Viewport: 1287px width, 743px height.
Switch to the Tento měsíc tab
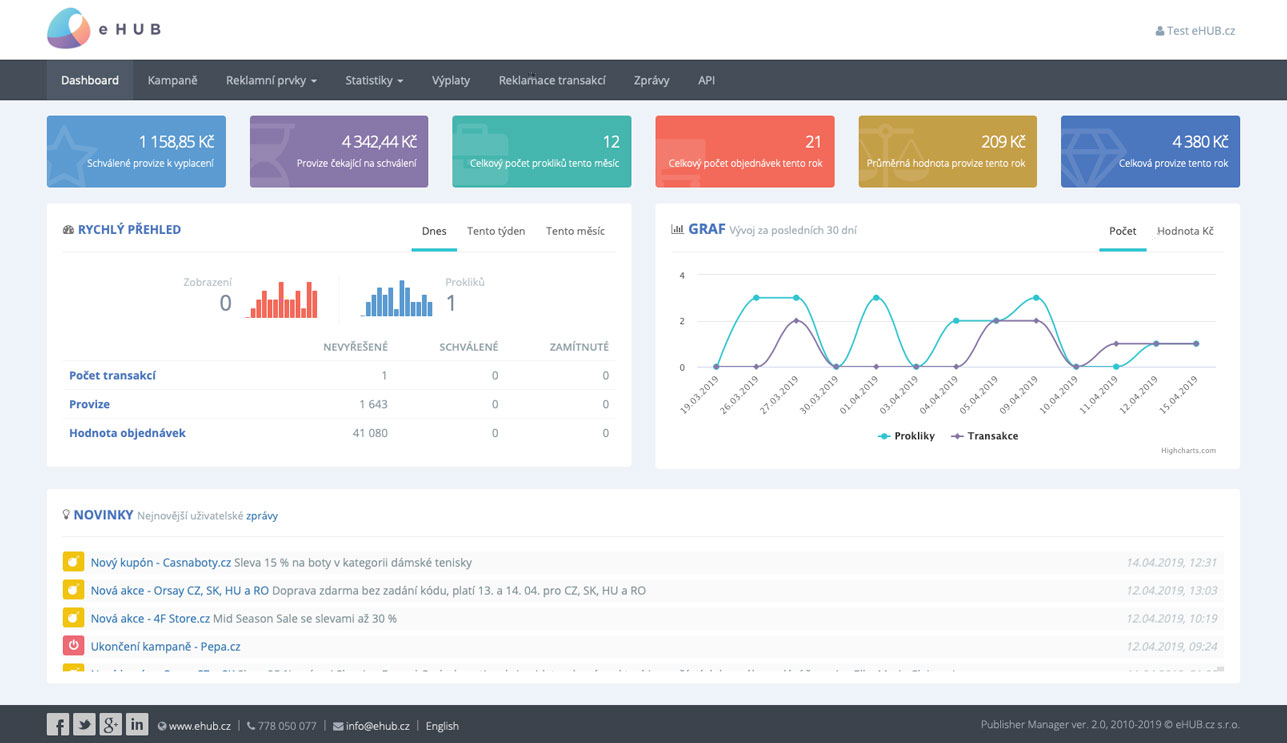[x=575, y=231]
